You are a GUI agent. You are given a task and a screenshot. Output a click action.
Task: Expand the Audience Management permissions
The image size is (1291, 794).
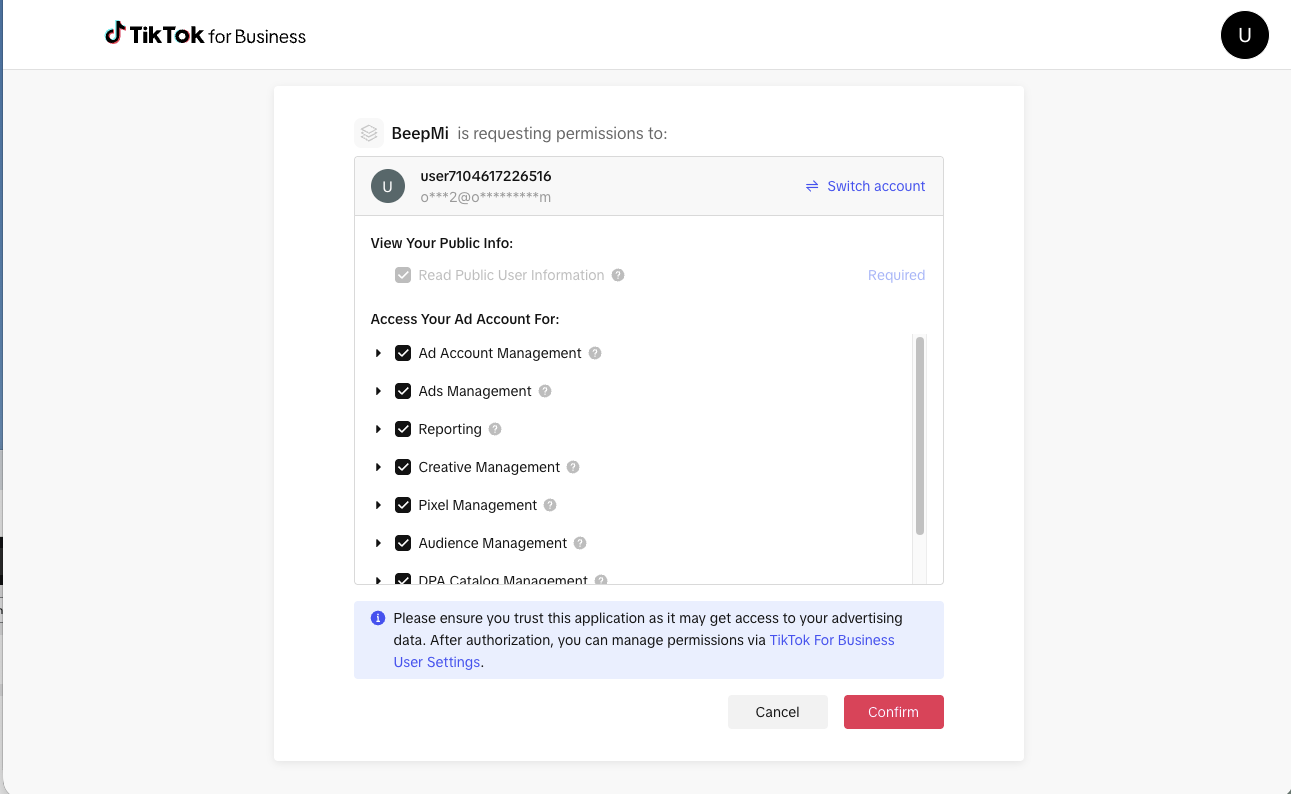tap(378, 543)
